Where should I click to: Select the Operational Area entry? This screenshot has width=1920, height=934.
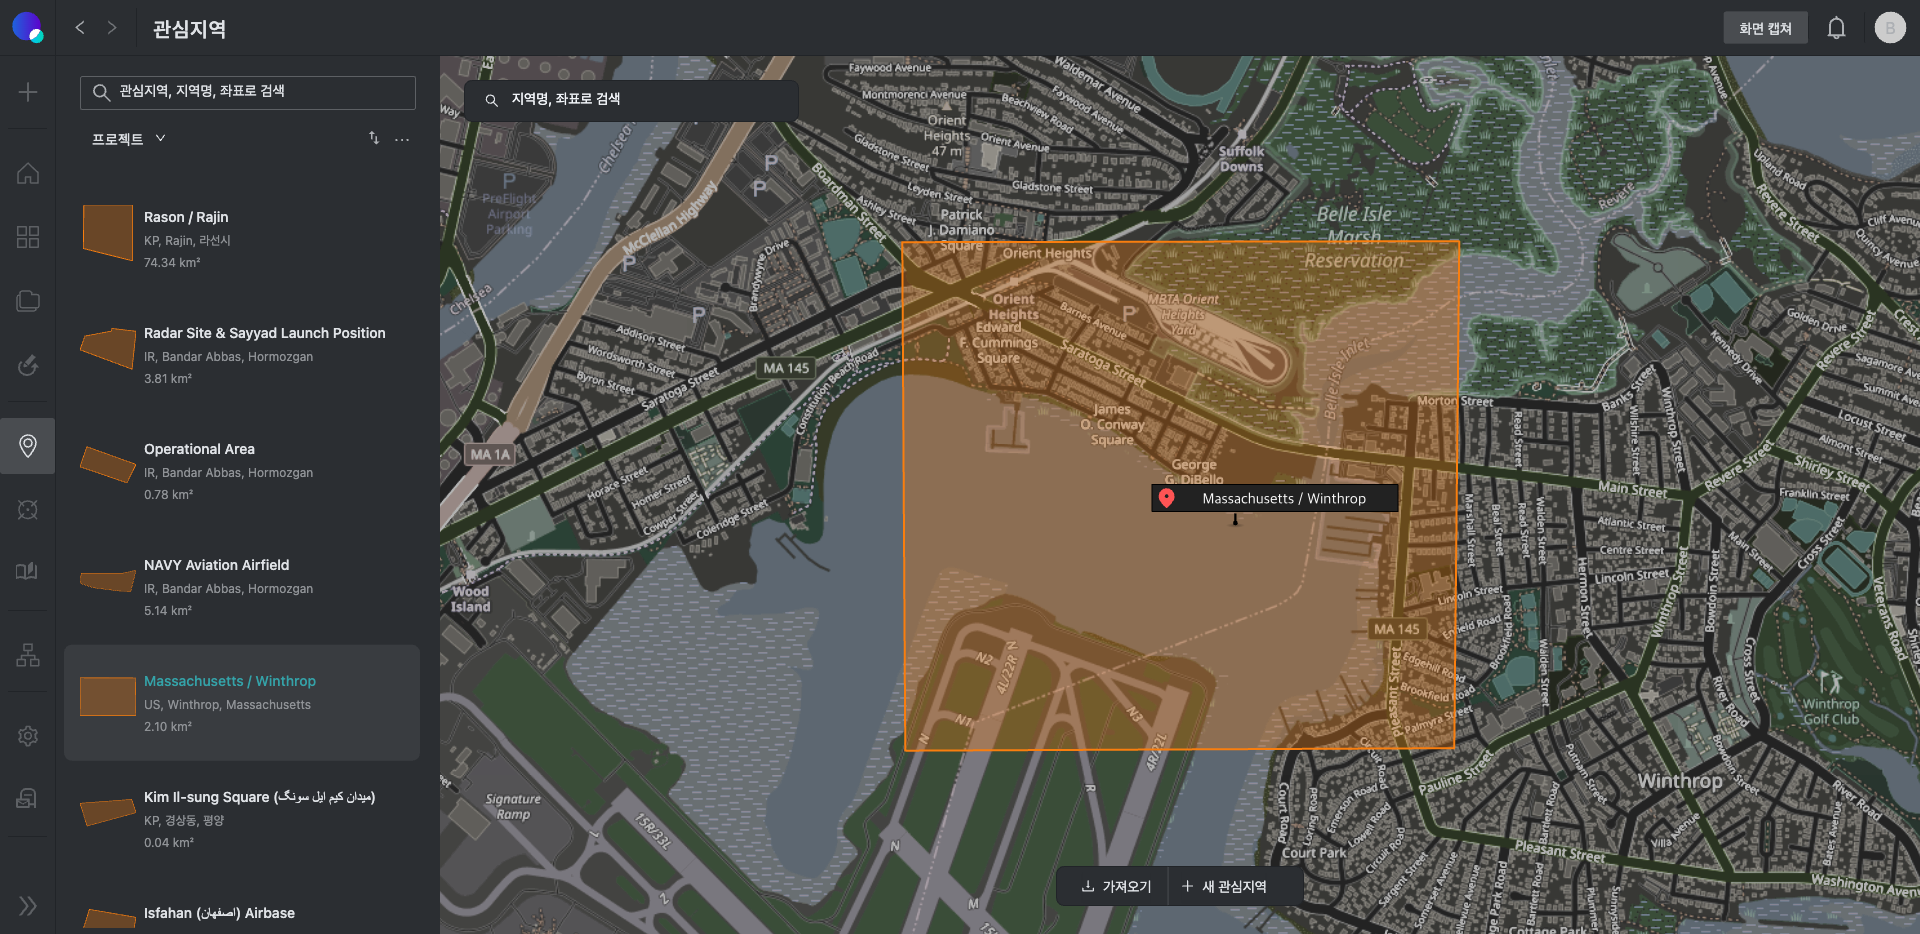[x=242, y=471]
